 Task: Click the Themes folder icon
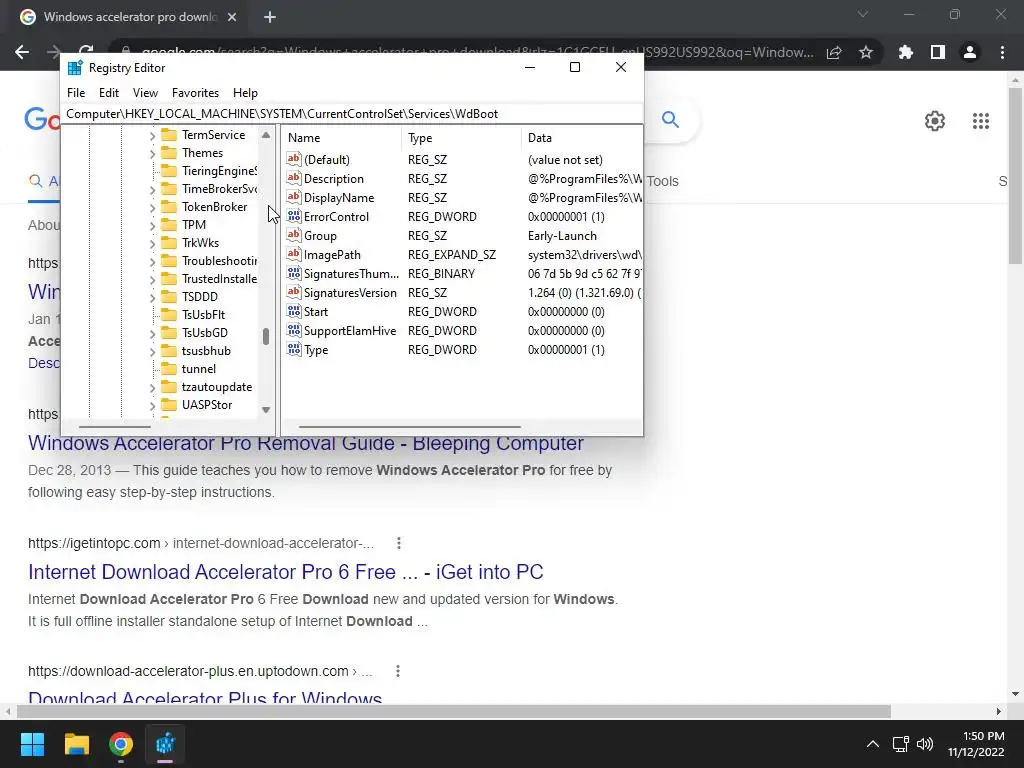(169, 153)
